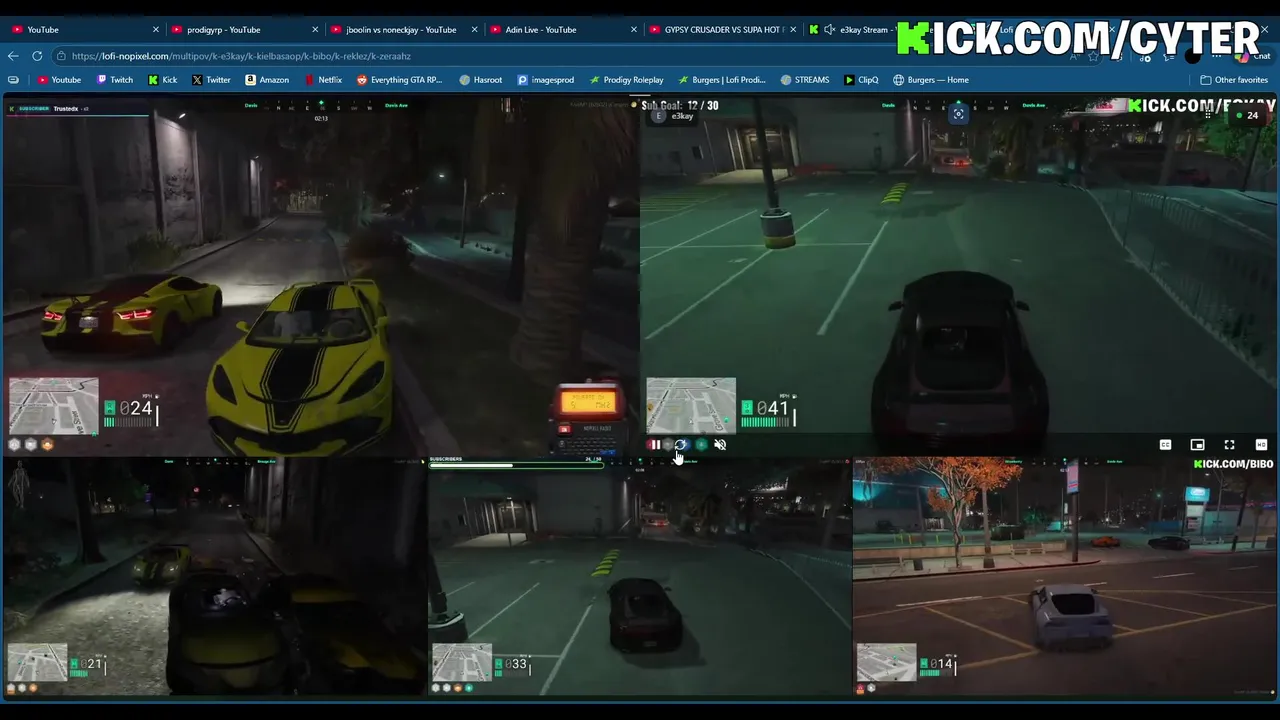Screen dimensions: 1280x720
Task: Close the Adin Live - YouTube tab
Action: point(633,30)
